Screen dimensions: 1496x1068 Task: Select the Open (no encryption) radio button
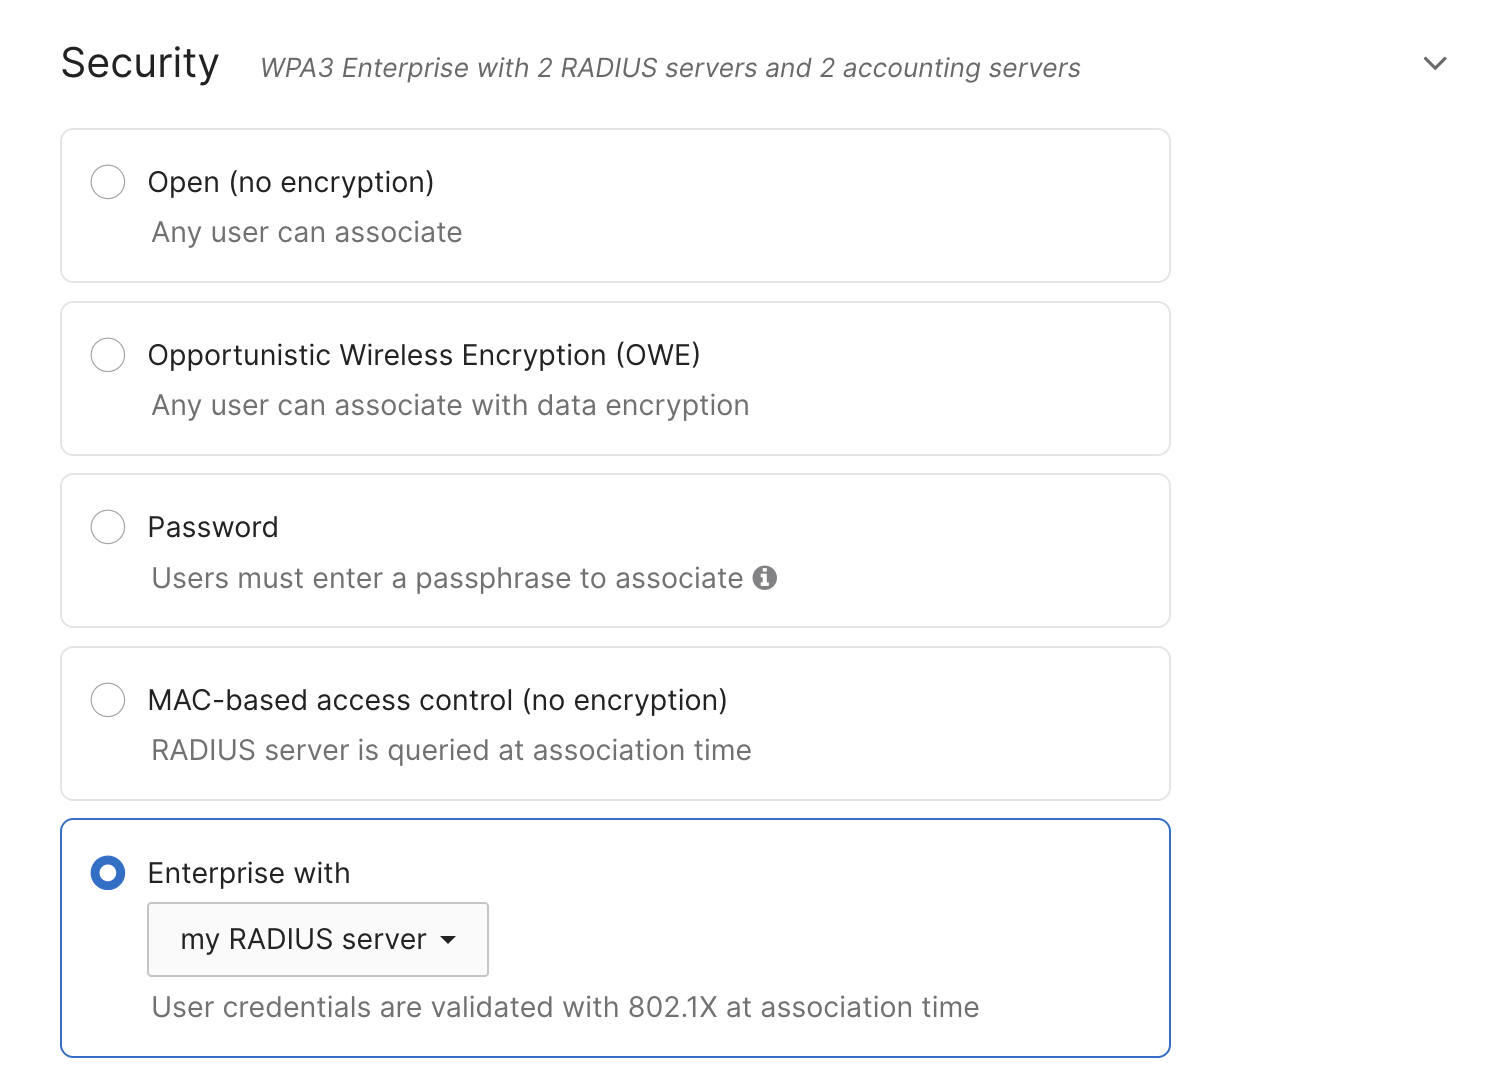click(x=108, y=182)
